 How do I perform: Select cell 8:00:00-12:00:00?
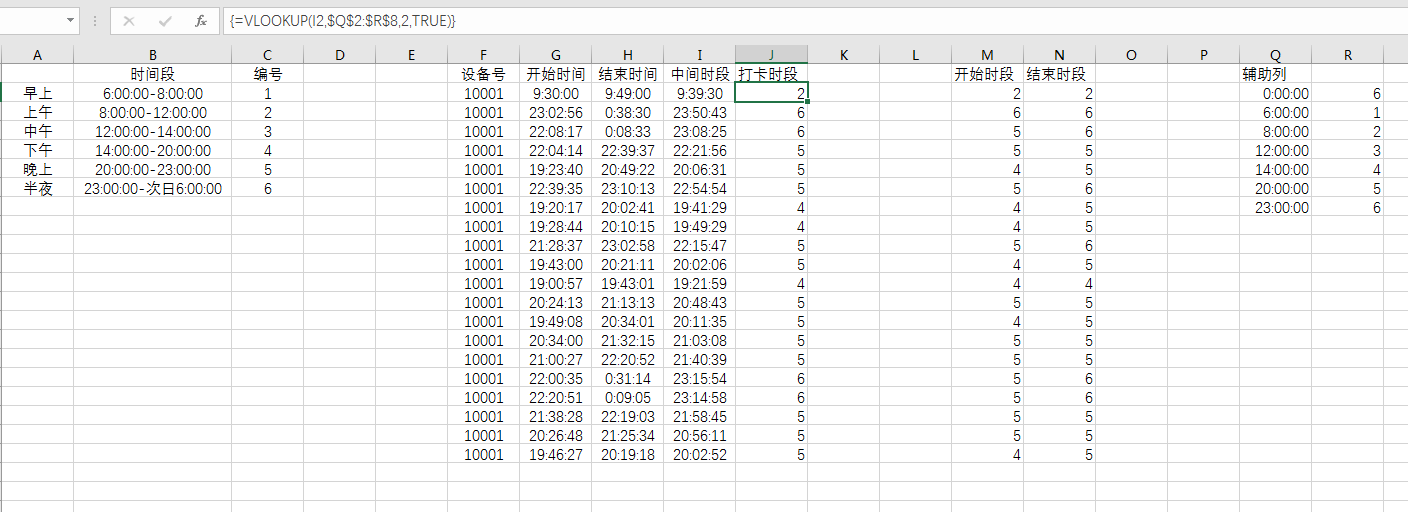pyautogui.click(x=152, y=112)
